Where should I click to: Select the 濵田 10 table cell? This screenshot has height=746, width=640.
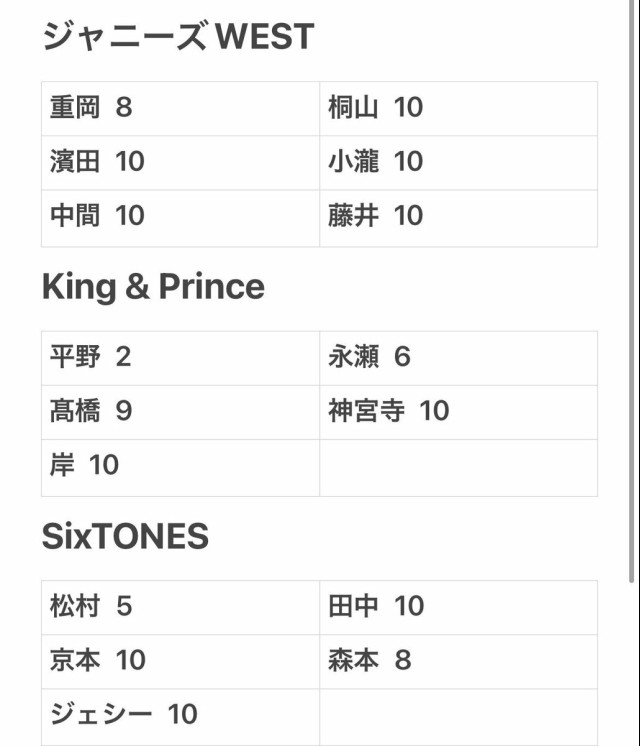tap(180, 163)
